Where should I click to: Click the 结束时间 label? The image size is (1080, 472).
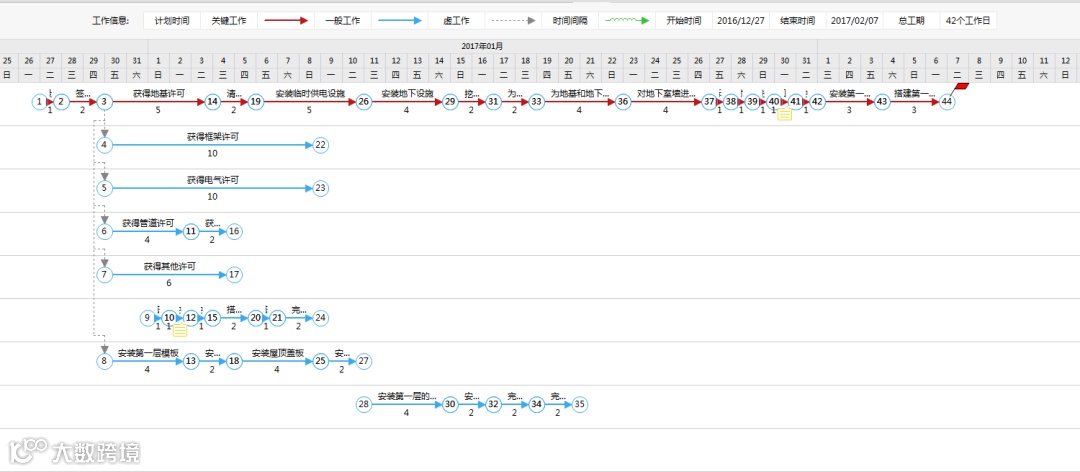(x=798, y=21)
